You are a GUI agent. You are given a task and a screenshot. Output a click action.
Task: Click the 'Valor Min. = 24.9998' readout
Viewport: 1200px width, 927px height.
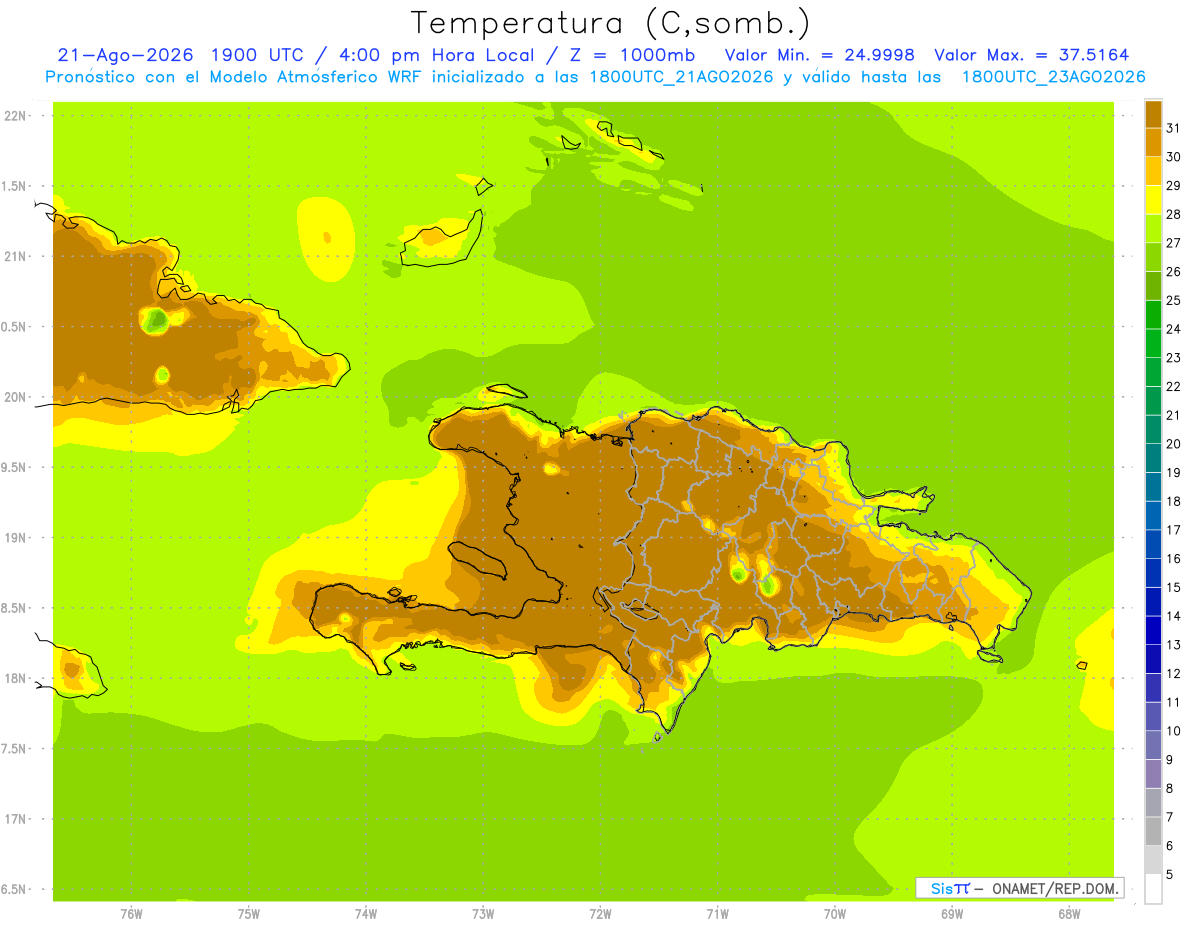[x=819, y=55]
